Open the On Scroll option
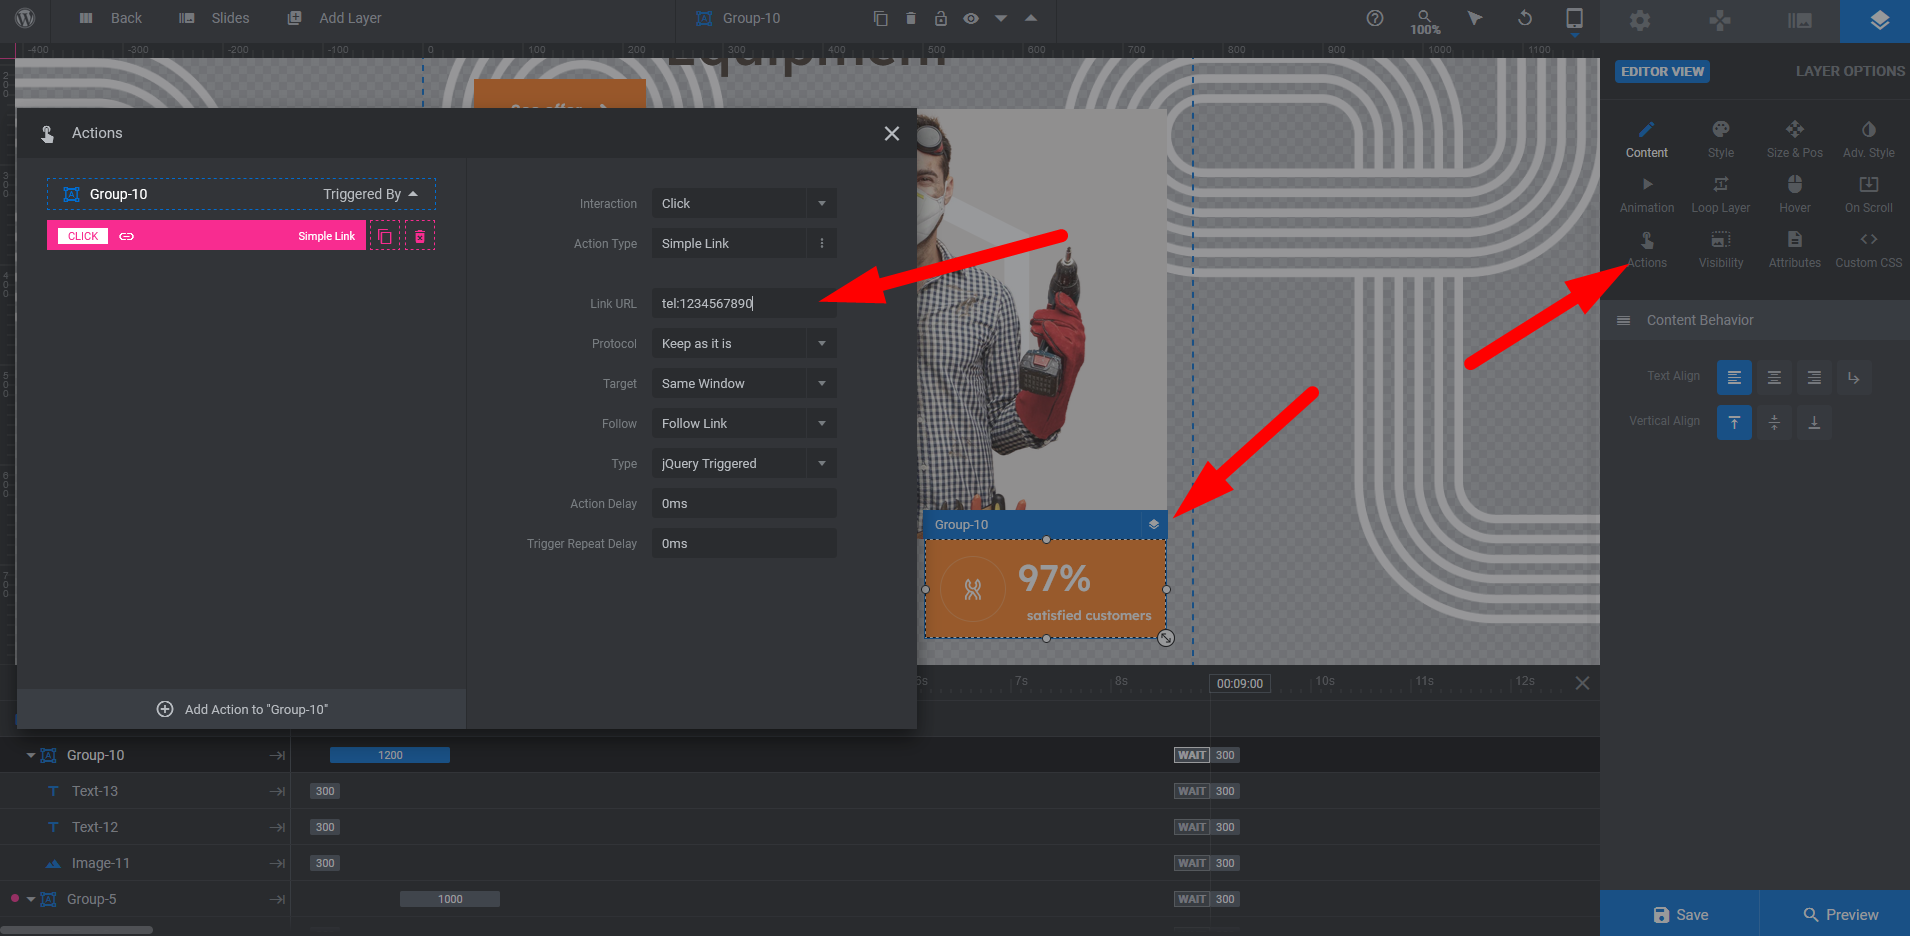The image size is (1910, 936). click(x=1869, y=195)
